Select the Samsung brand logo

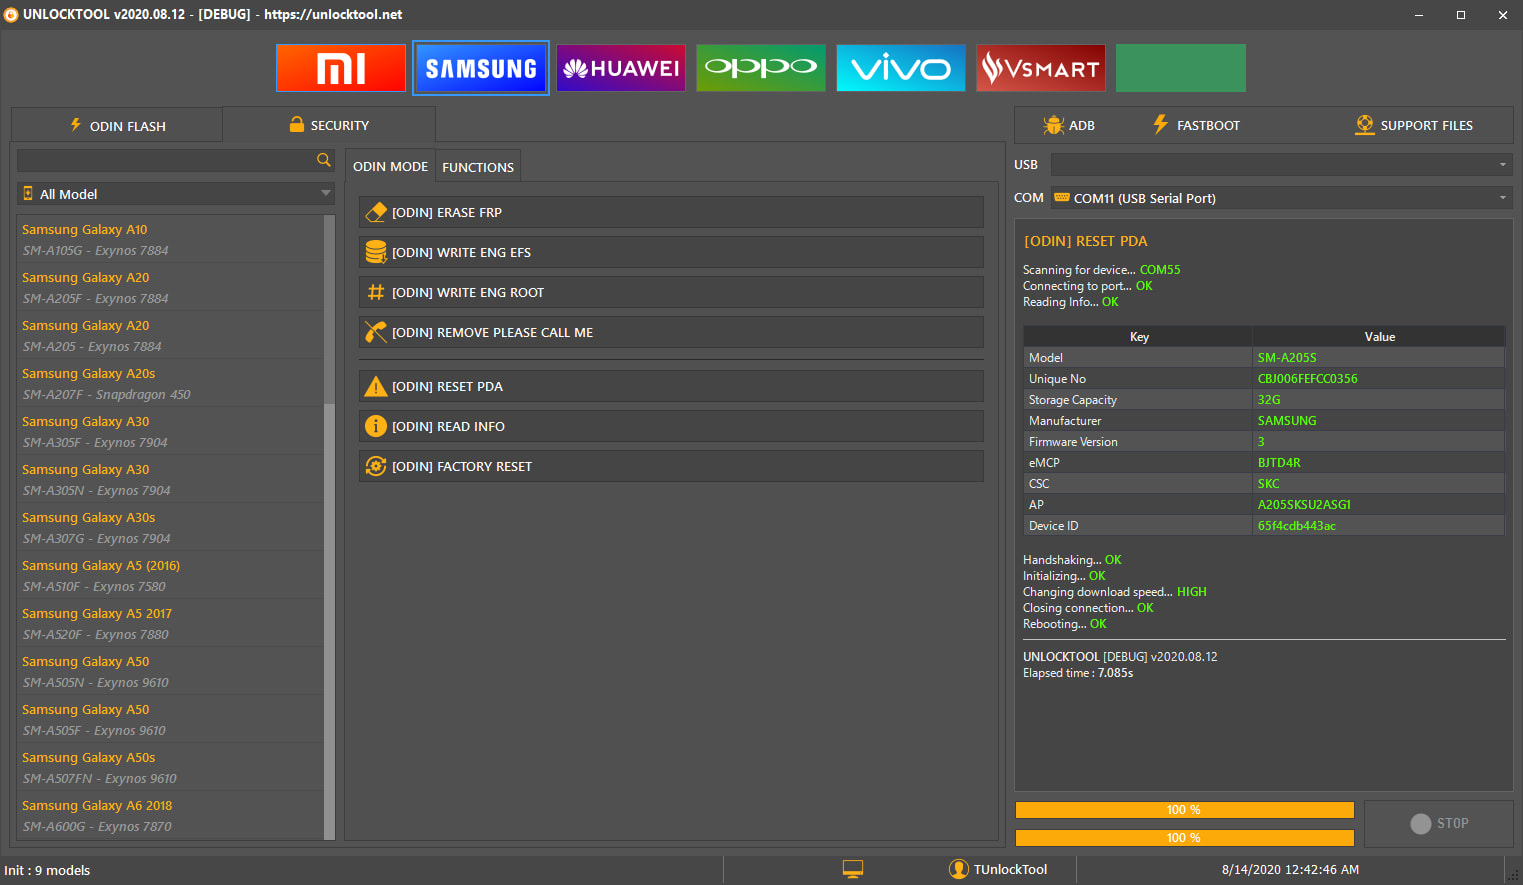pos(481,68)
